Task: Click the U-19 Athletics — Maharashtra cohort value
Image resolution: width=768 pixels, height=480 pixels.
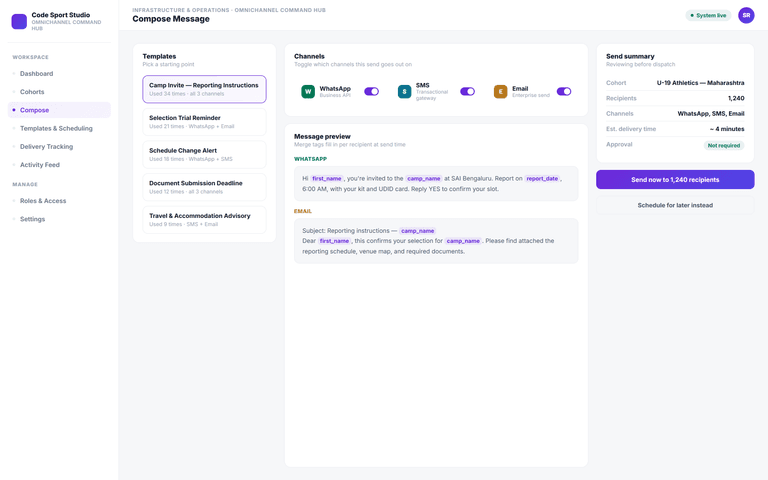Action: pos(700,83)
